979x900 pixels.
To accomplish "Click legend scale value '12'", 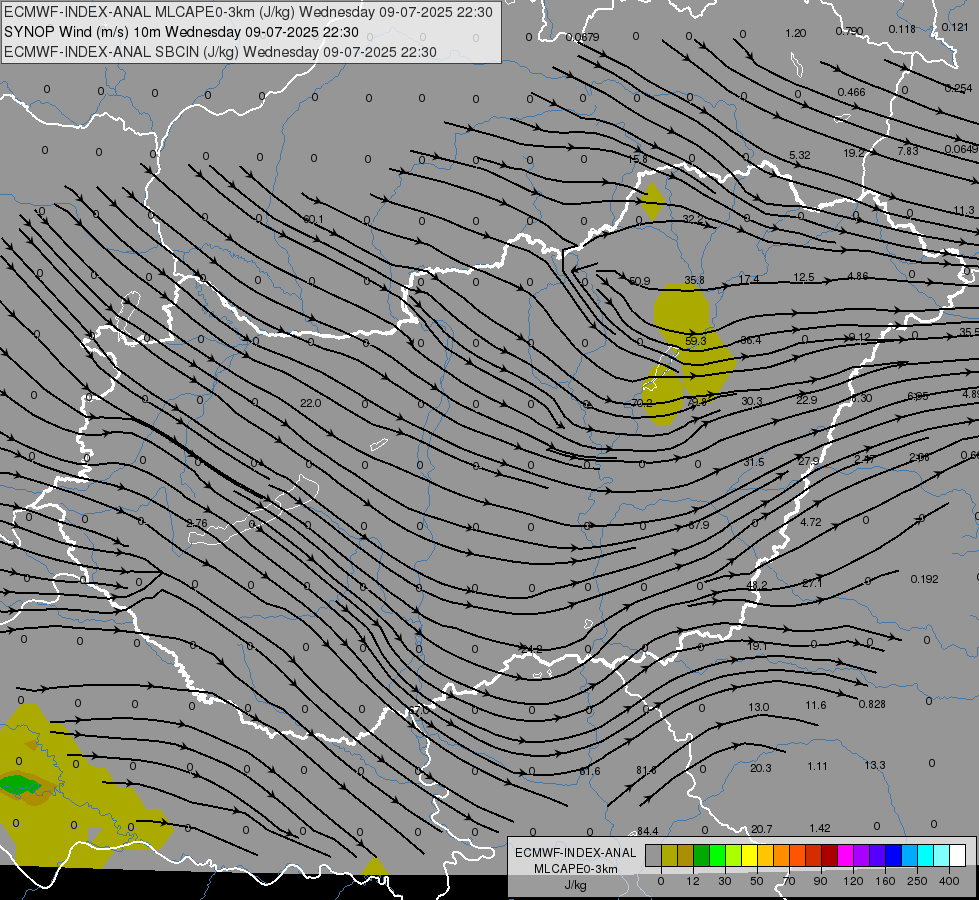I will click(693, 881).
